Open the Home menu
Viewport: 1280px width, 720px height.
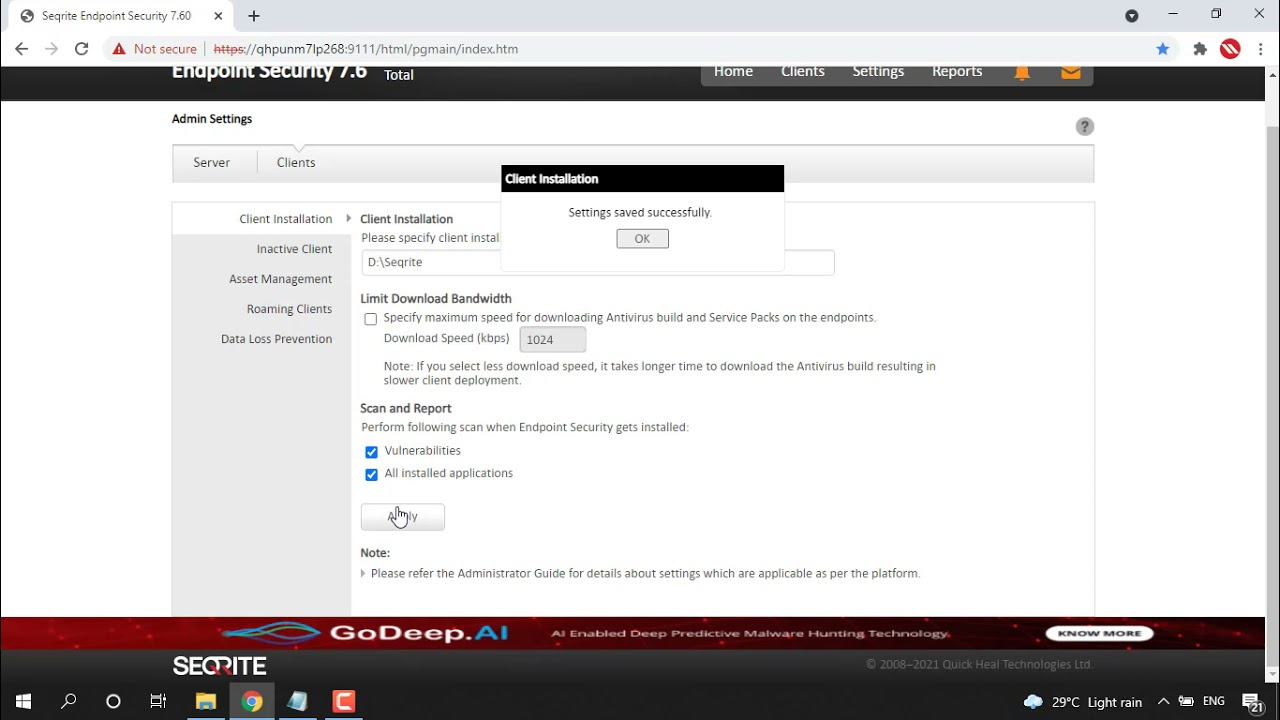coord(733,71)
